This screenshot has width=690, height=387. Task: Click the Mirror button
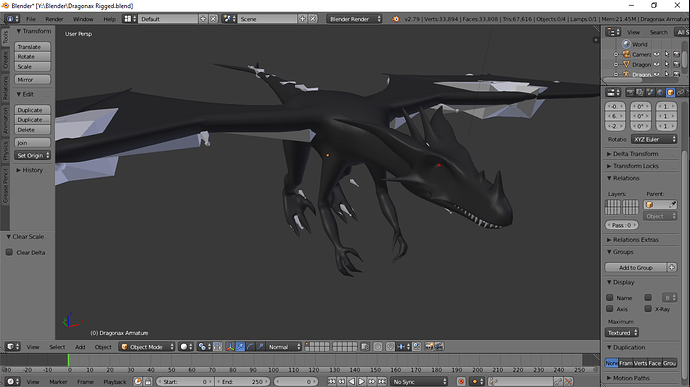pos(33,80)
